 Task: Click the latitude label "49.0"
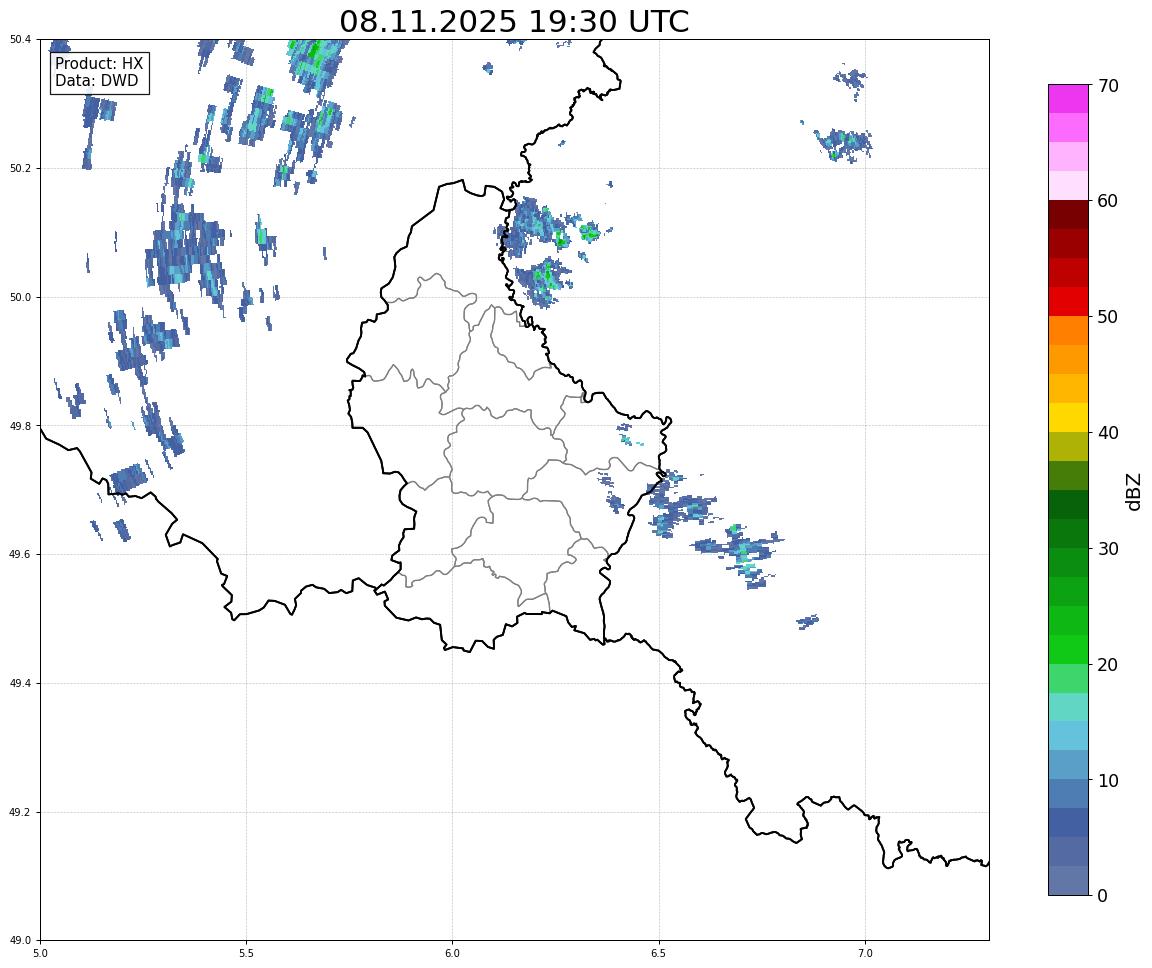pos(20,941)
